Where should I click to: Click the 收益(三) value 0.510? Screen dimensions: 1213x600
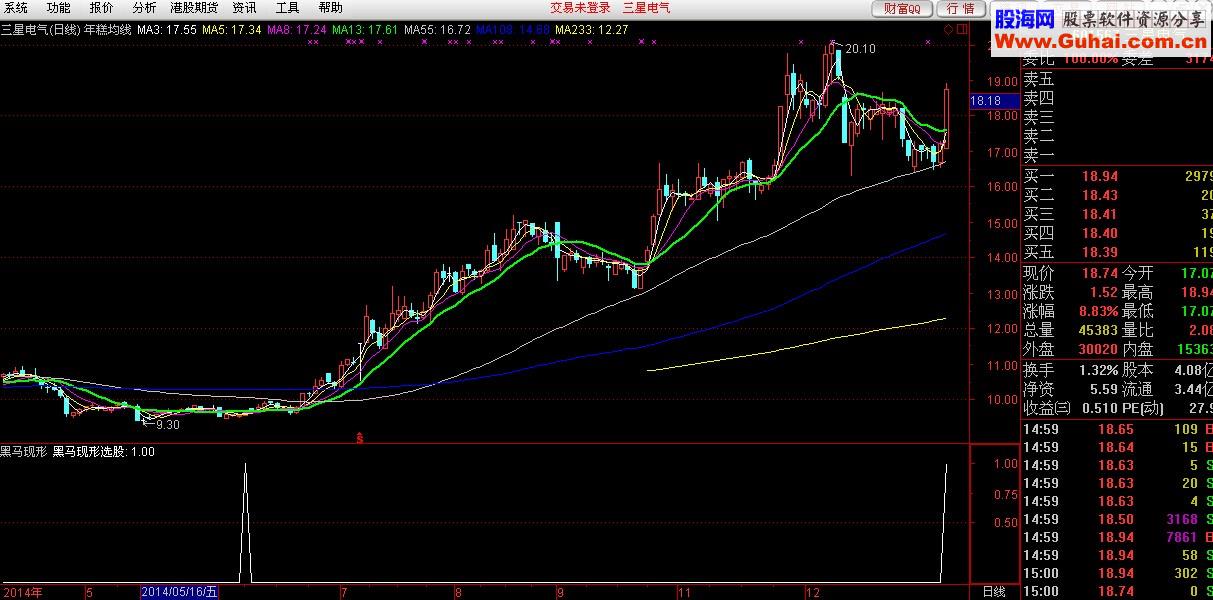point(1098,407)
